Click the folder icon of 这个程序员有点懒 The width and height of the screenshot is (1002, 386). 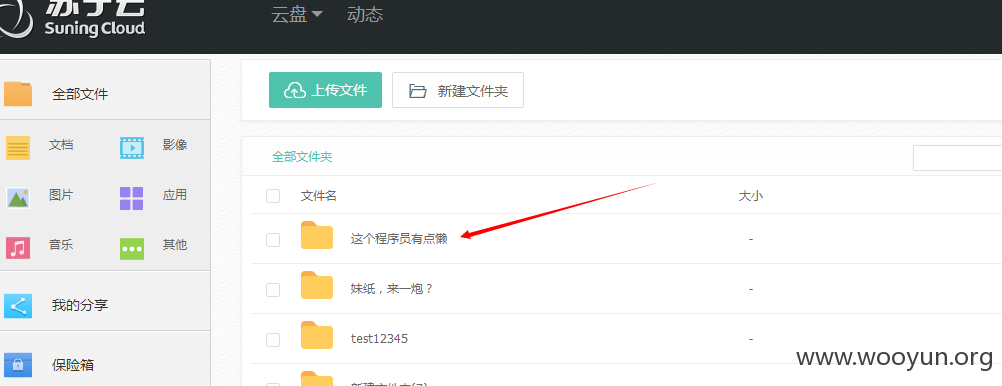point(317,235)
